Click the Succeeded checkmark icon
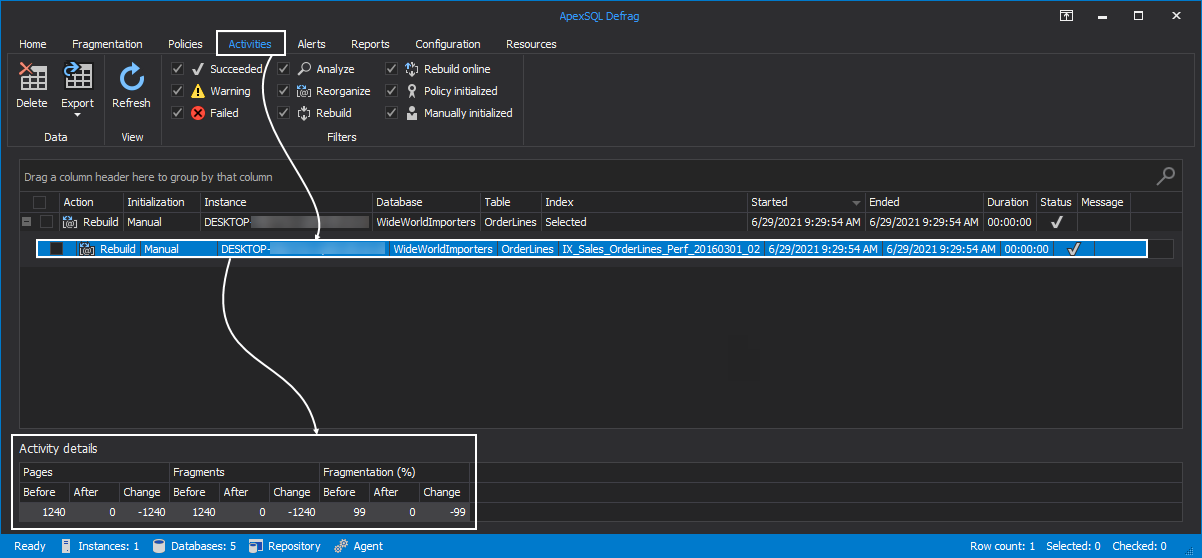 (x=198, y=69)
